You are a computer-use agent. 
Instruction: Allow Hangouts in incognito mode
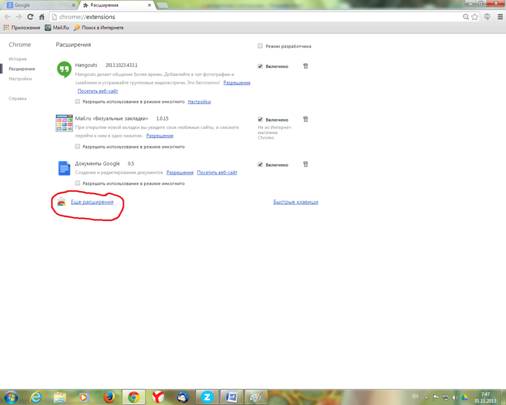(77, 101)
